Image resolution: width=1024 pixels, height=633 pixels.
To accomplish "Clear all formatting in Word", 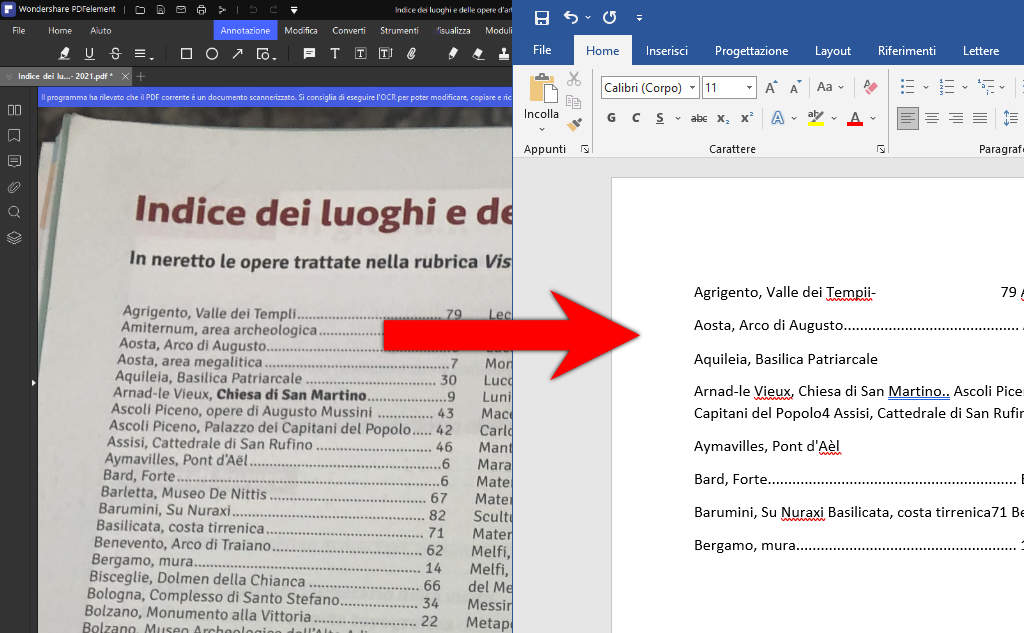I will 870,86.
